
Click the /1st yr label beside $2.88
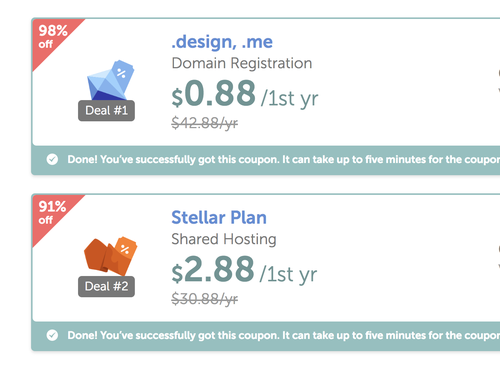(x=288, y=275)
